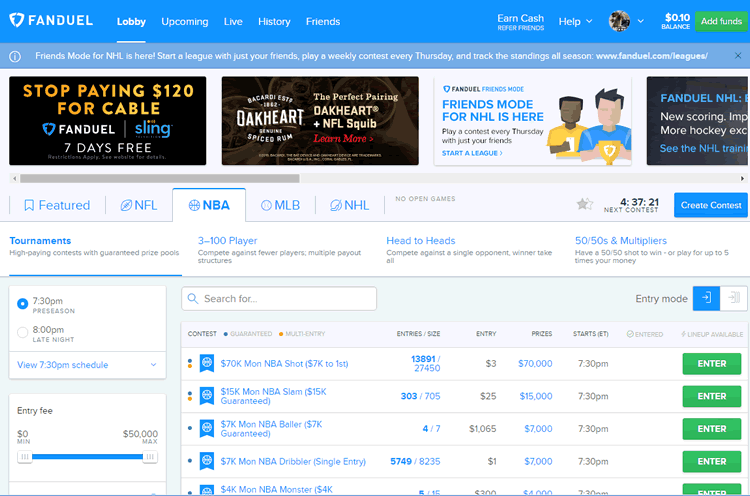Switch to the MLB tab
Image resolution: width=750 pixels, height=496 pixels.
tap(280, 205)
